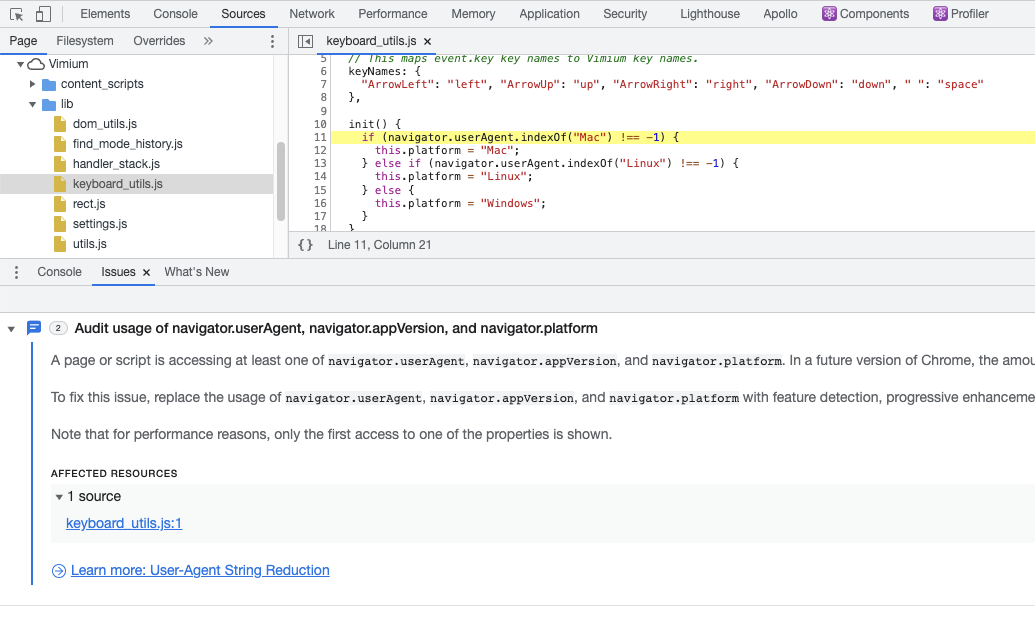The height and width of the screenshot is (634, 1035).
Task: Open the What's New drawer tab
Action: (x=197, y=272)
